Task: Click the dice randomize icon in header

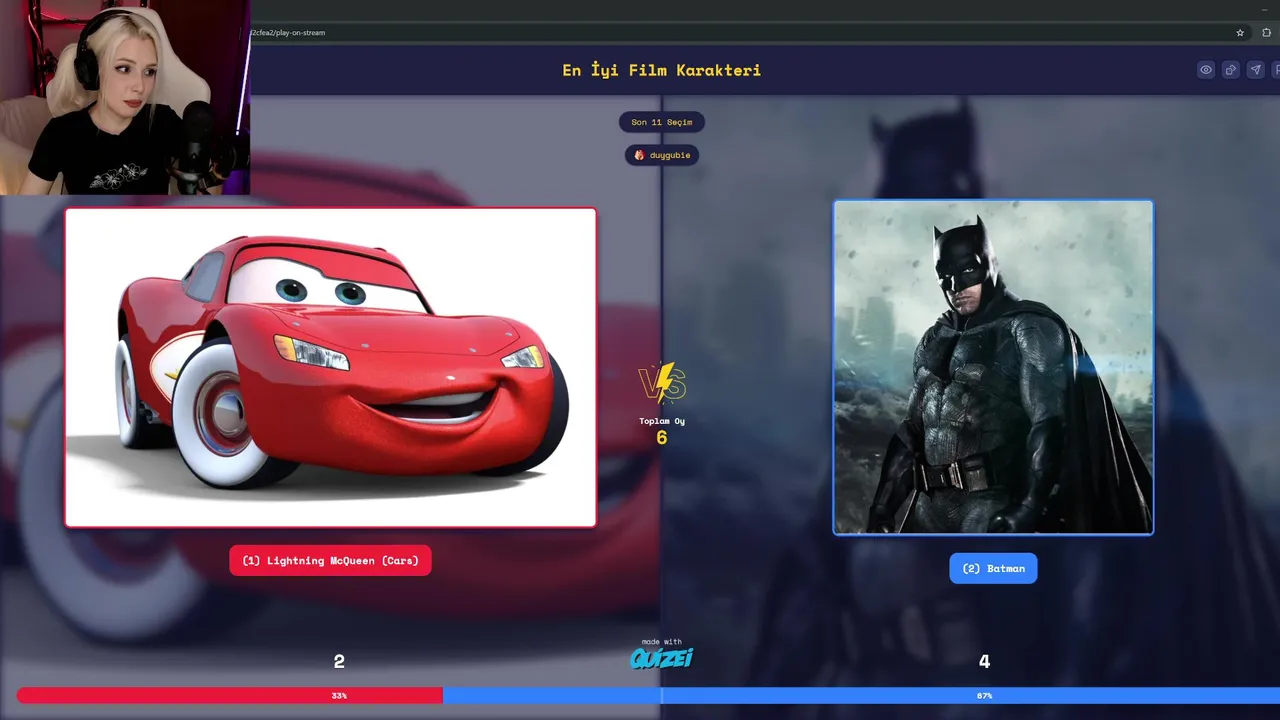Action: point(1231,70)
